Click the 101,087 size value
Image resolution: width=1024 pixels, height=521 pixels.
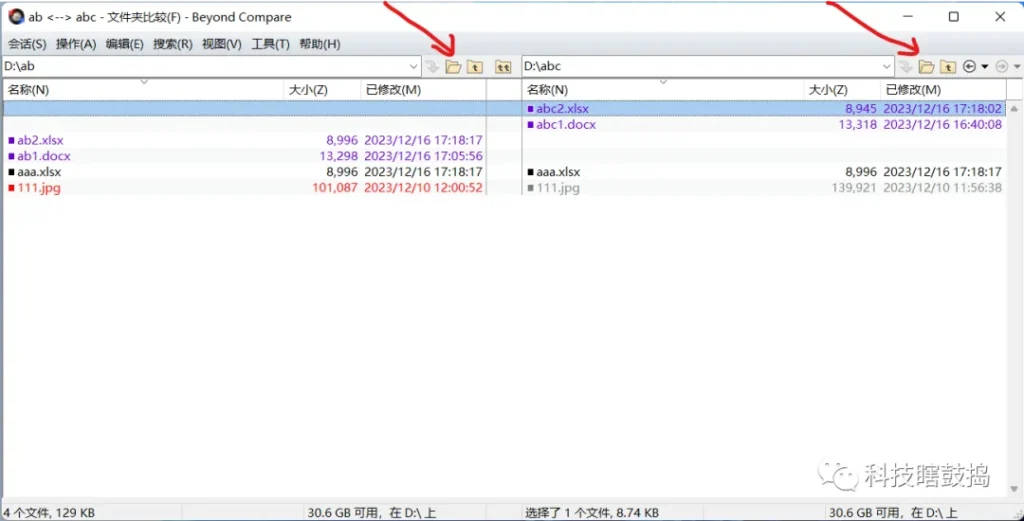pyautogui.click(x=335, y=188)
